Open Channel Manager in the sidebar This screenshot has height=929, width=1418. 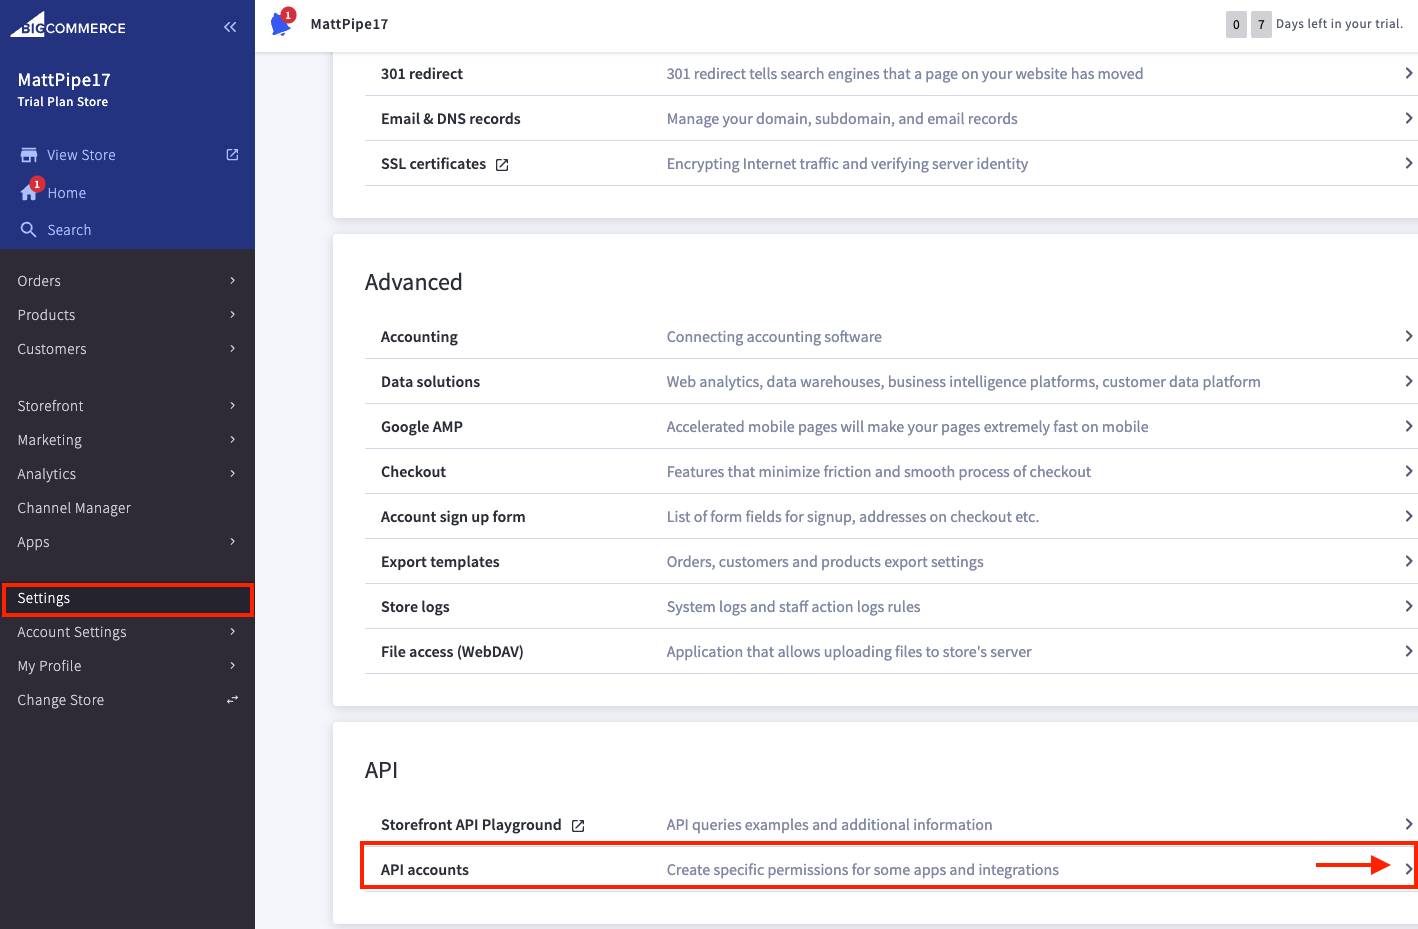(127, 508)
